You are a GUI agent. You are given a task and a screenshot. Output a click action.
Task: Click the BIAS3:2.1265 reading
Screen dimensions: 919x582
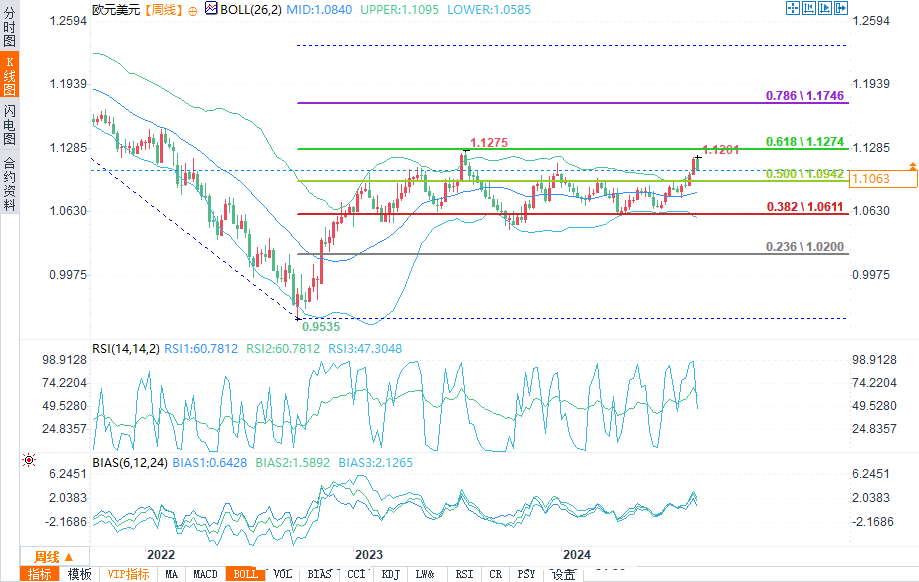click(376, 462)
